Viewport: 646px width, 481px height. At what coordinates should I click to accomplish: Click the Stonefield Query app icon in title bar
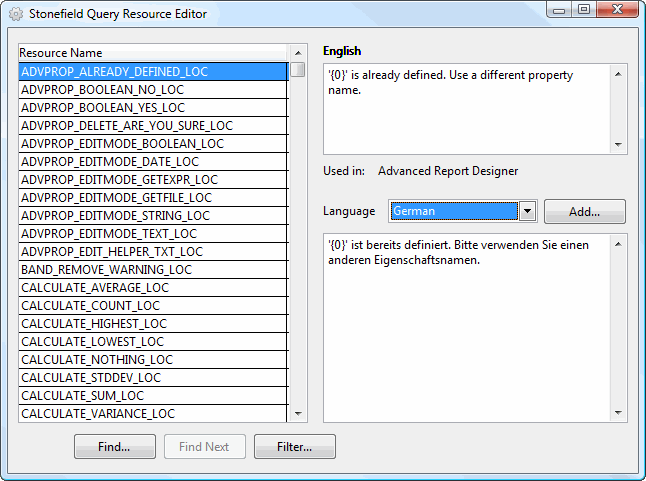coord(16,14)
